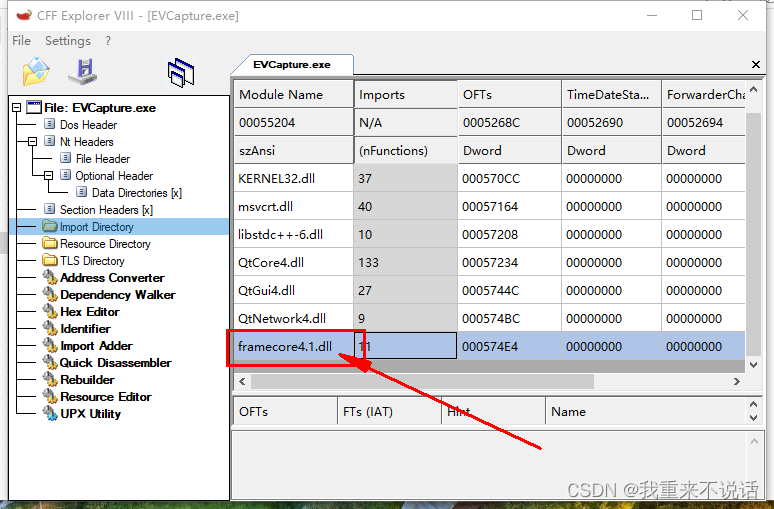This screenshot has width=774, height=509.
Task: Select Dependency Walker in the tree
Action: point(117,295)
